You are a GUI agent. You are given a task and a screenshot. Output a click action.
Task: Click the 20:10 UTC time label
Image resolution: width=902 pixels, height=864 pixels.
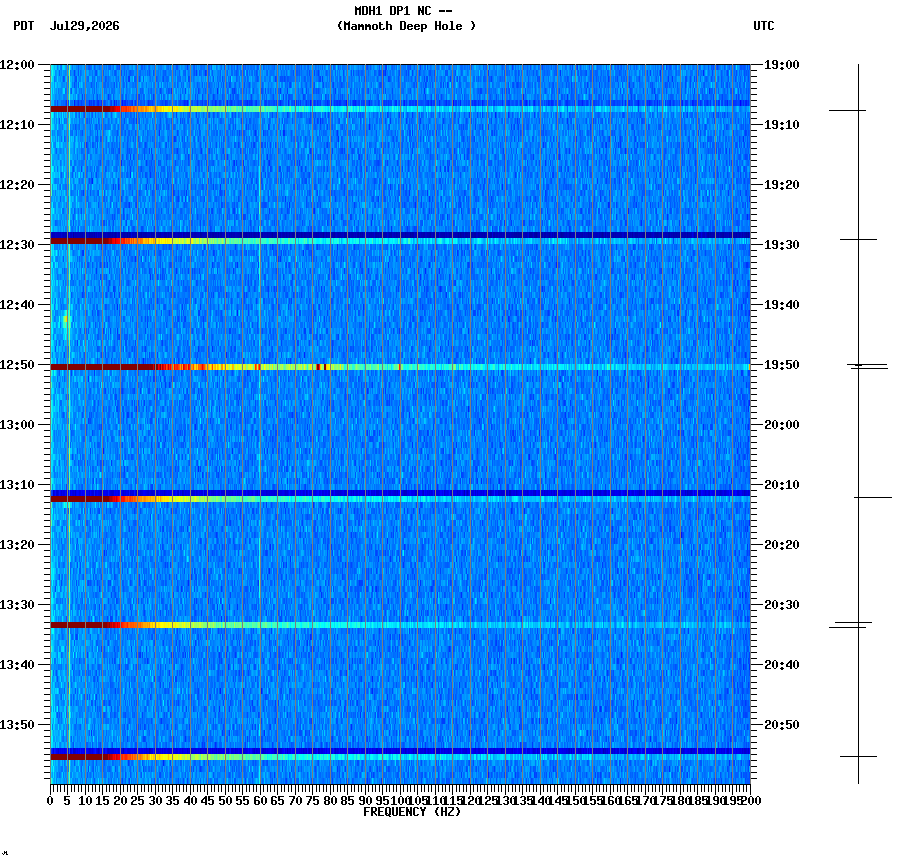782,485
